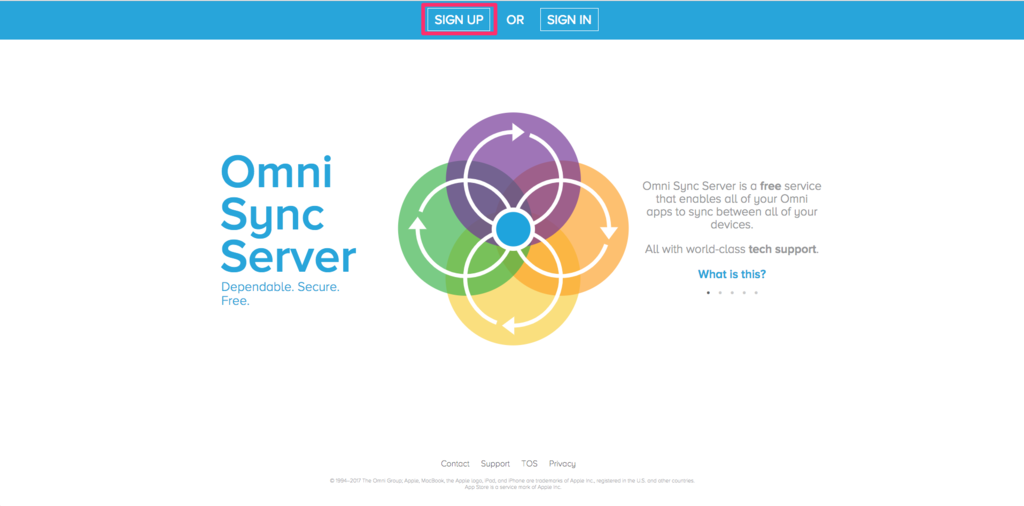Open the Privacy footer link
The image size is (1024, 506).
(562, 464)
